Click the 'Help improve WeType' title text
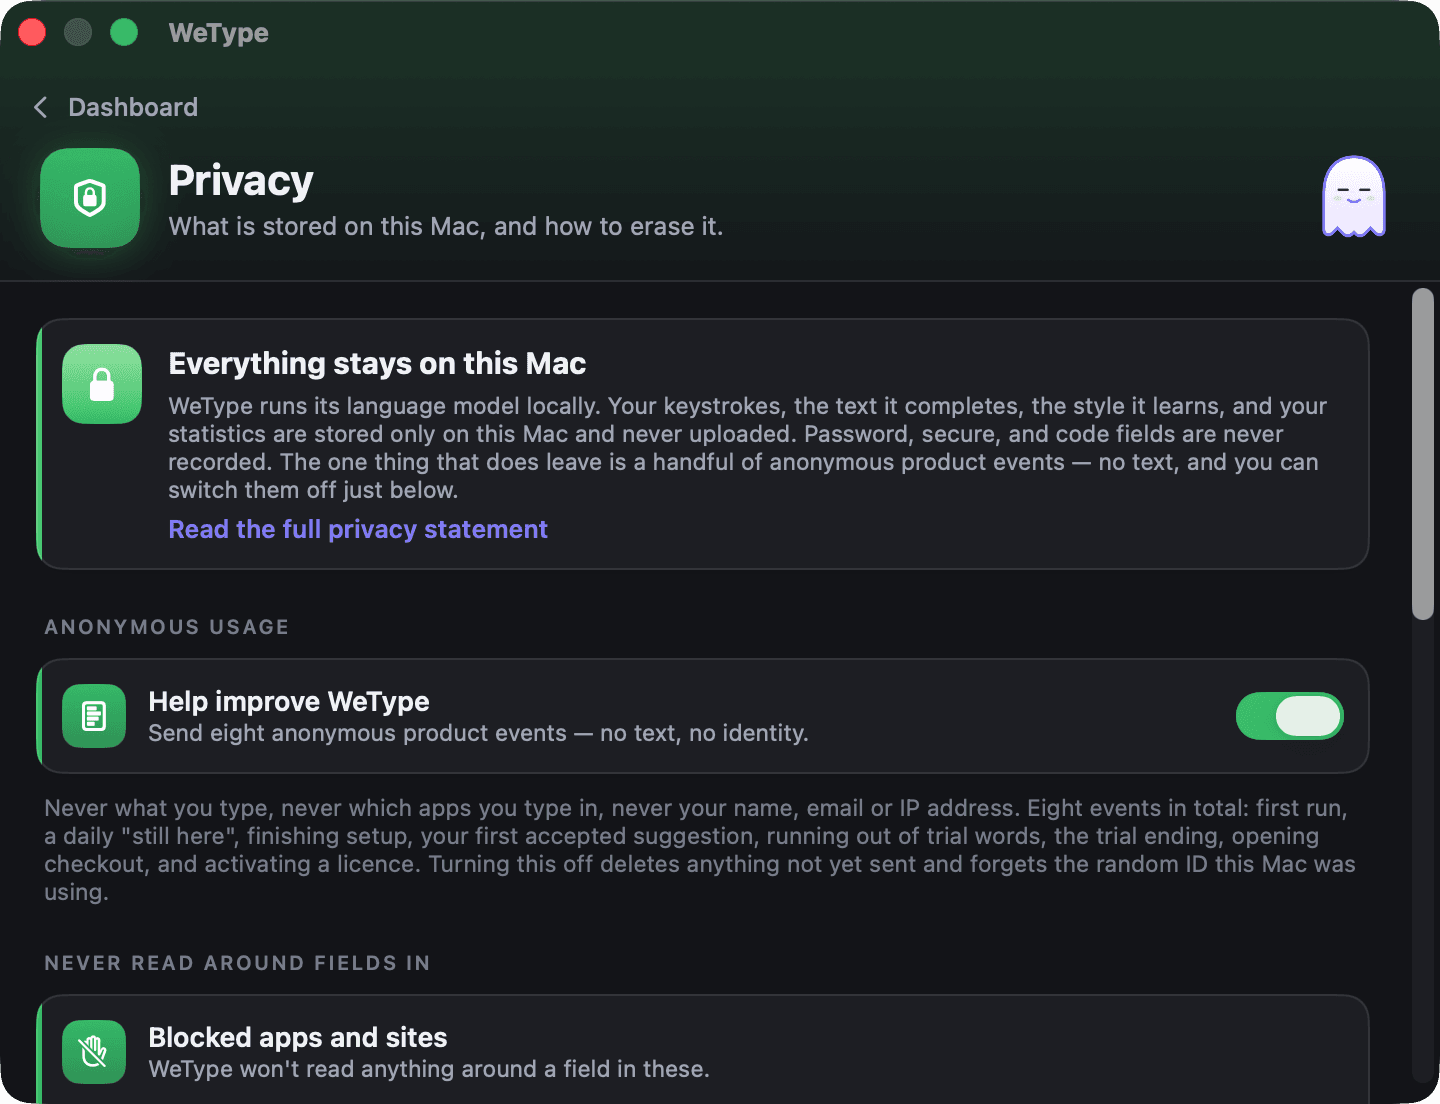The width and height of the screenshot is (1440, 1104). [x=289, y=701]
